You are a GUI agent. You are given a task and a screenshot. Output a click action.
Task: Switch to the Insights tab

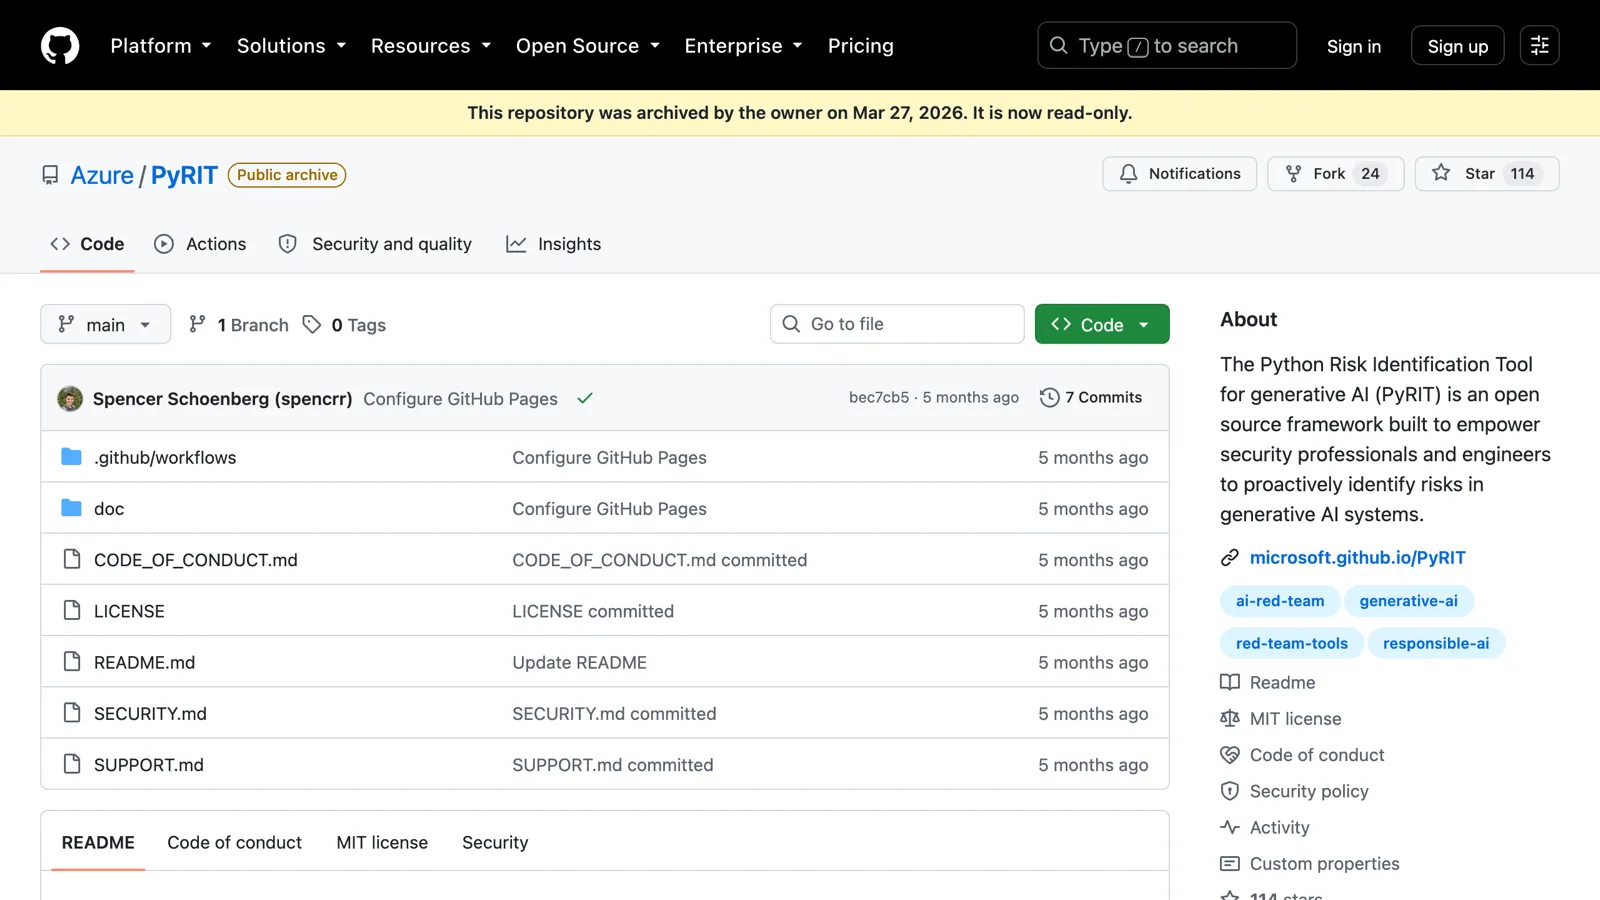553,244
